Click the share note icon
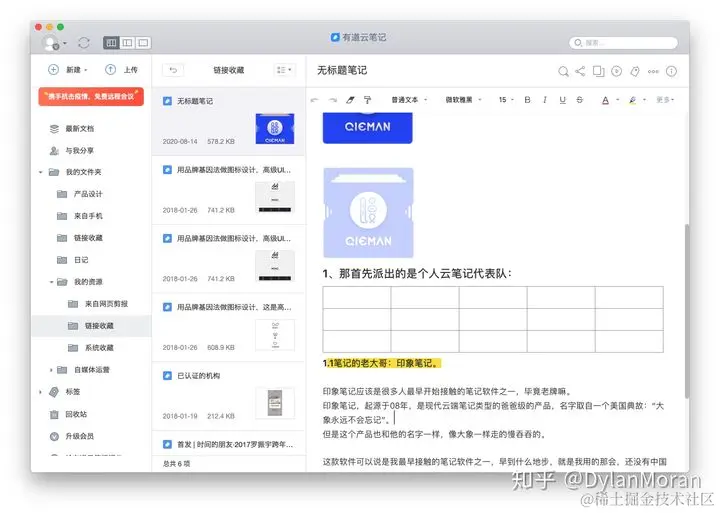720x513 pixels. [x=580, y=71]
